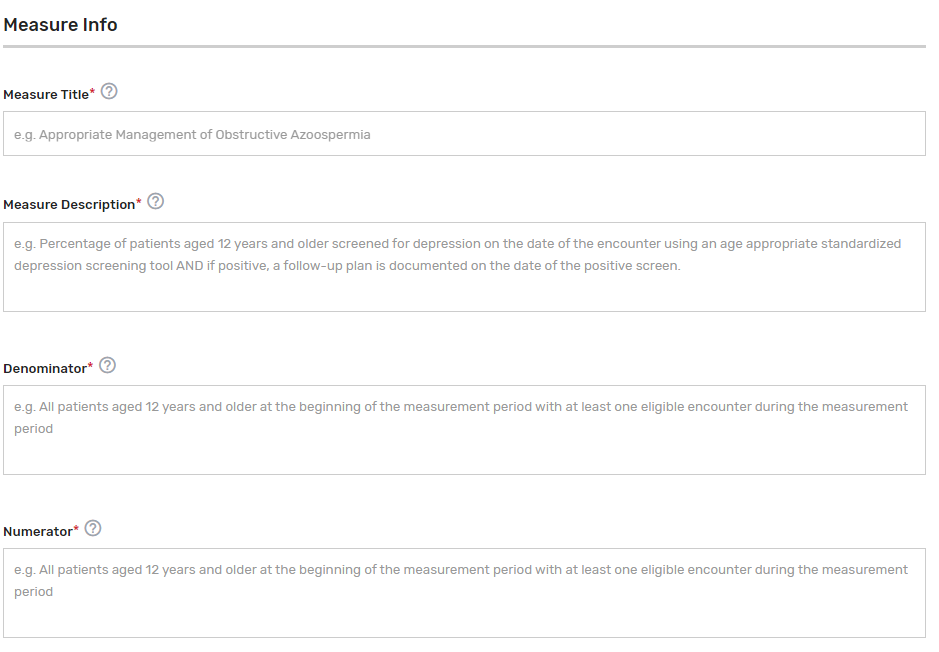Viewport: 939px width, 652px height.
Task: Show help for the Denominator field
Action: 108,366
